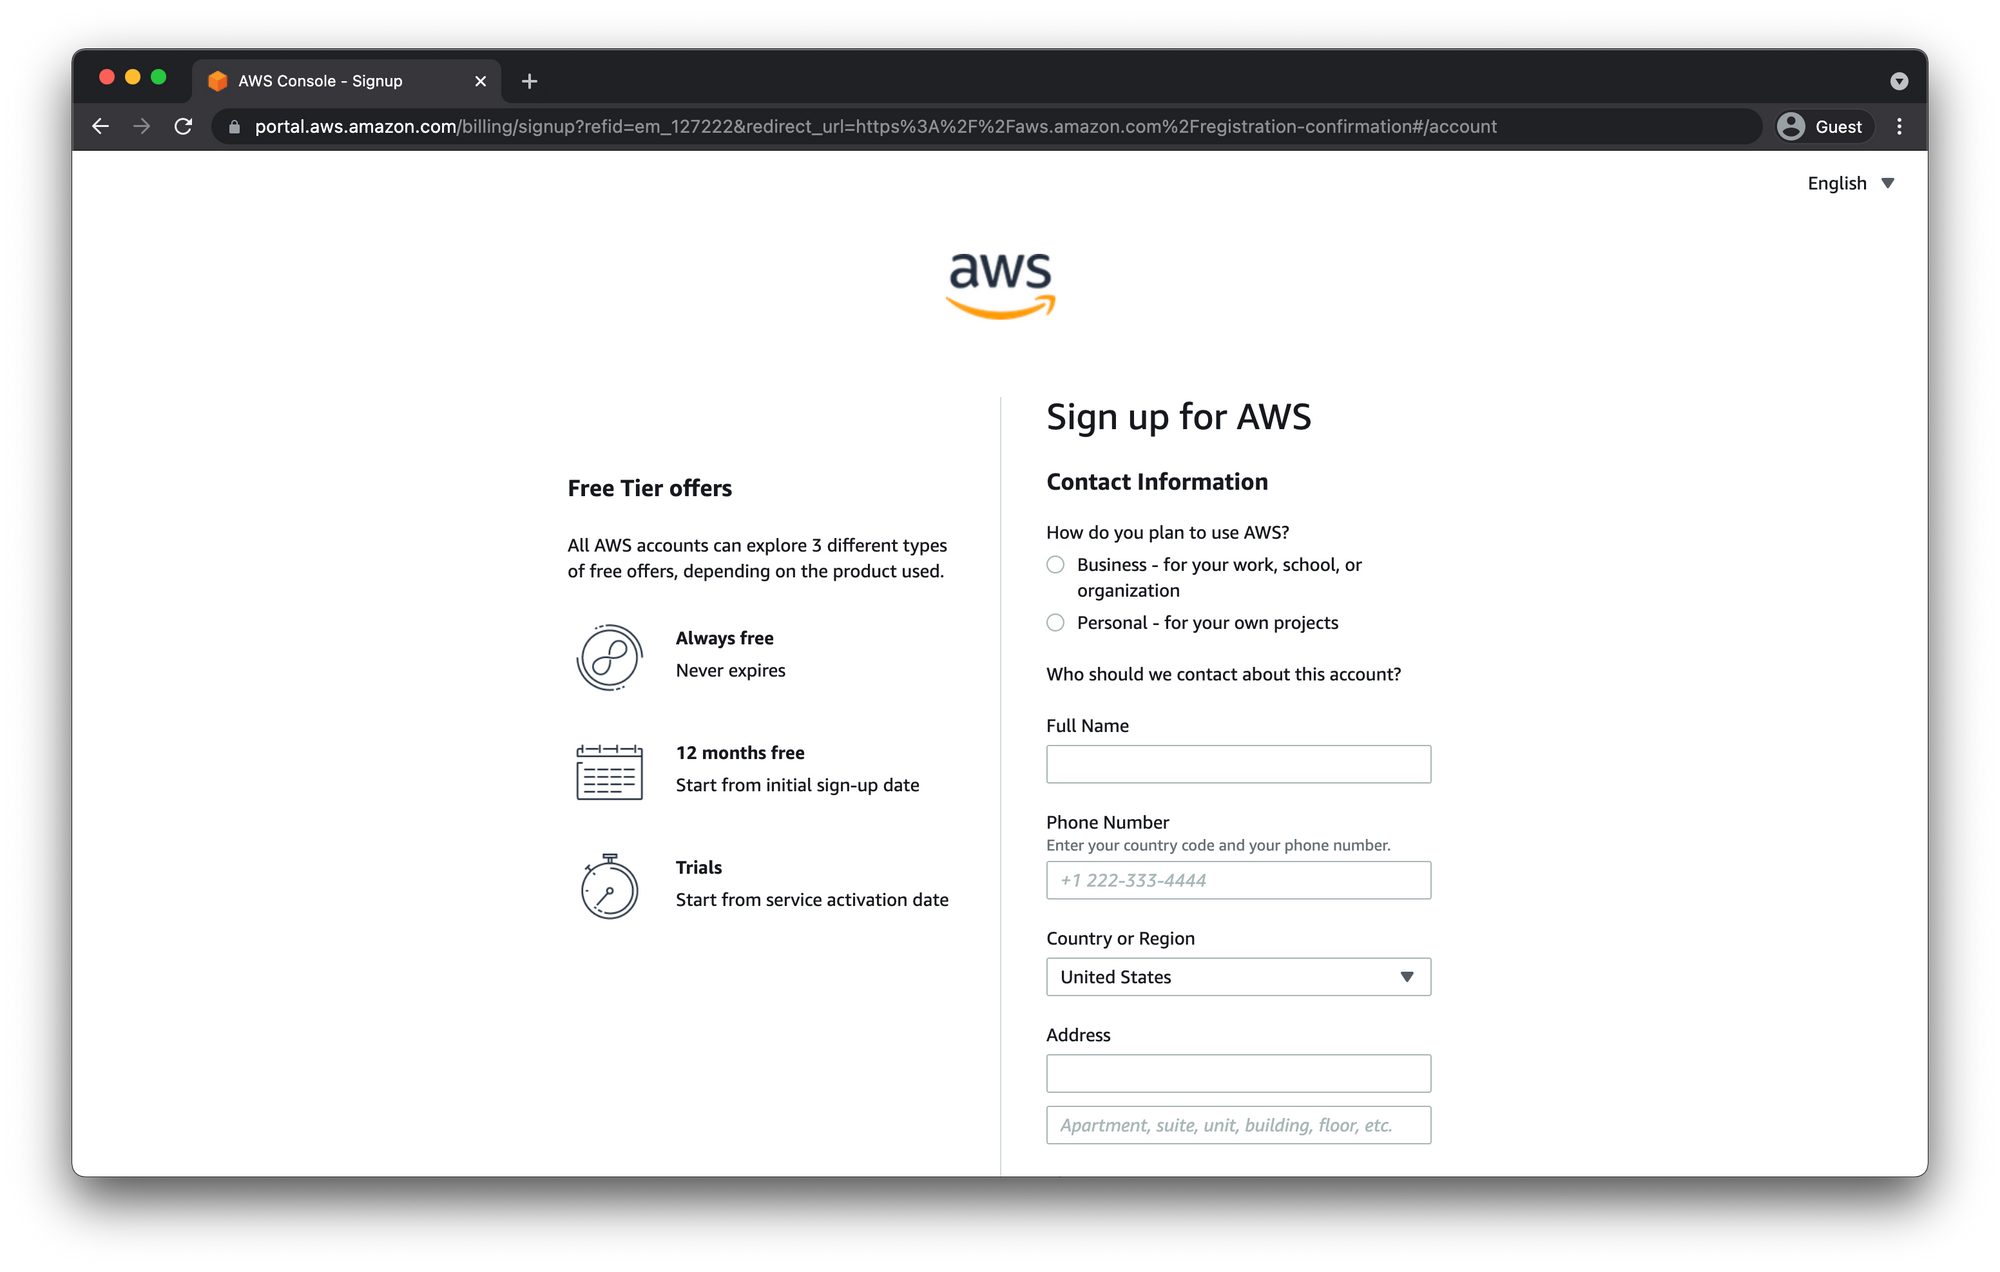Select Personal radio button option
Screen dimensions: 2000x1272
pyautogui.click(x=1055, y=624)
